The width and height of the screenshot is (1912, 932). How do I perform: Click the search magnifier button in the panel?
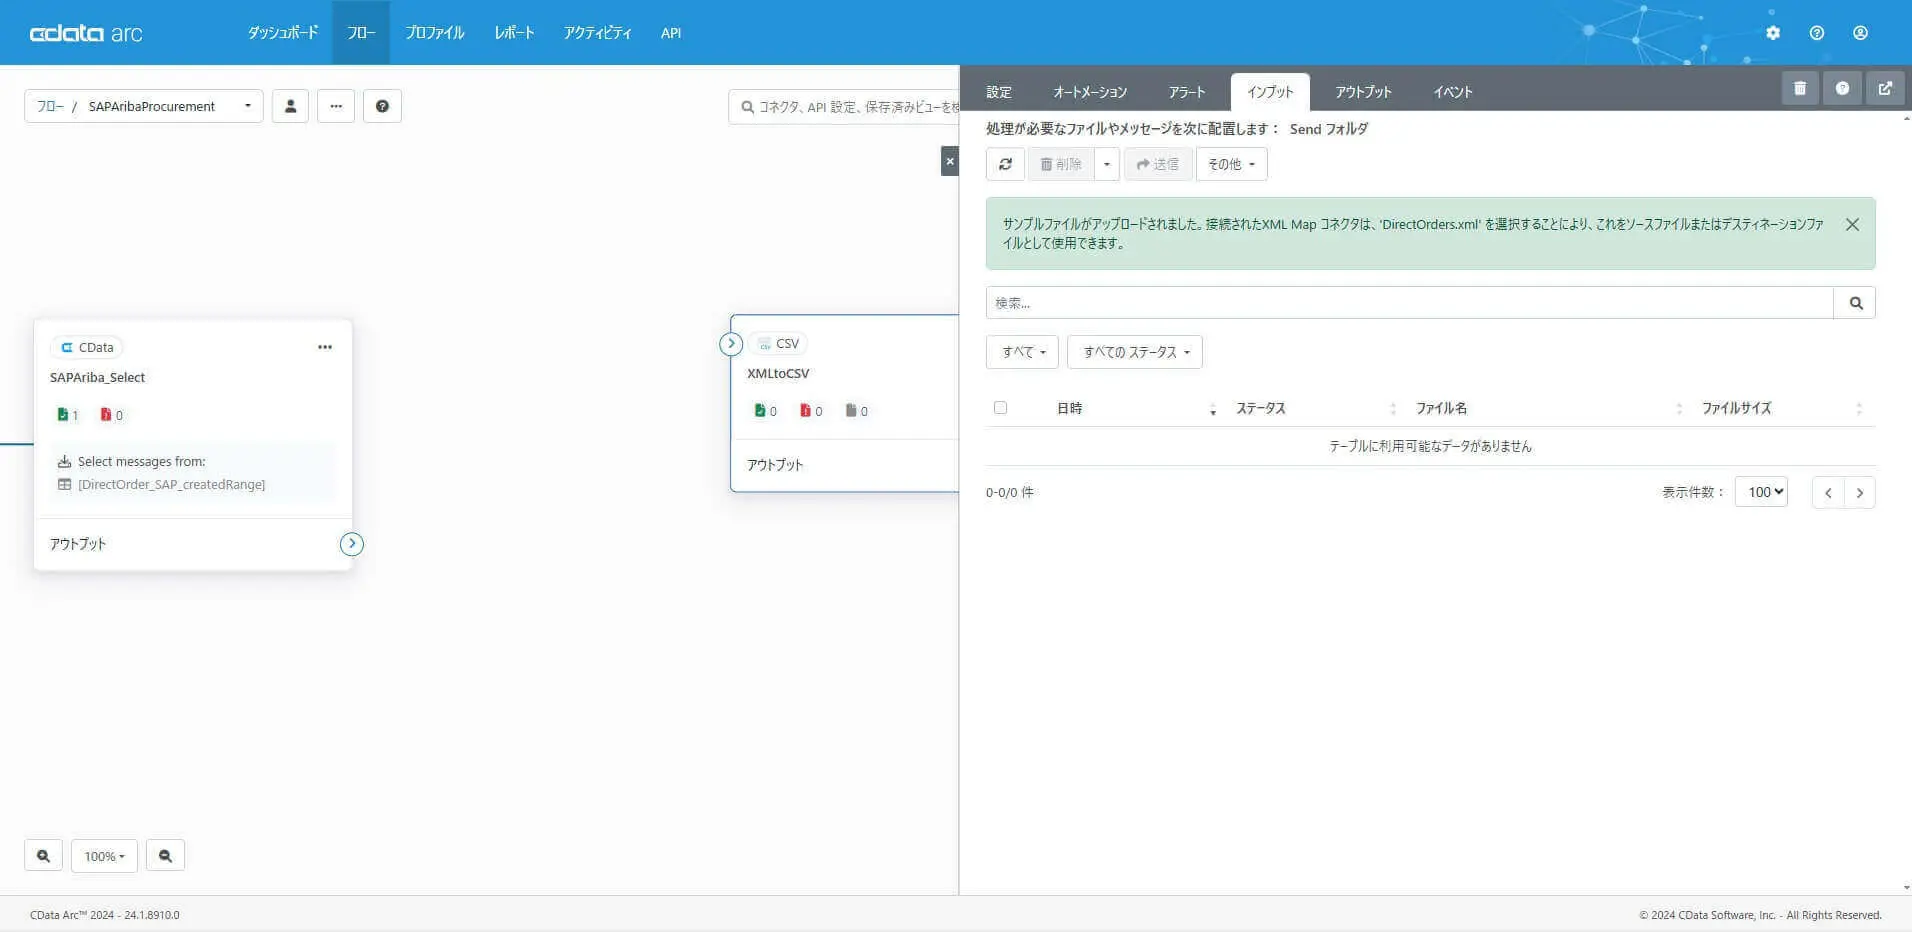(x=1855, y=303)
